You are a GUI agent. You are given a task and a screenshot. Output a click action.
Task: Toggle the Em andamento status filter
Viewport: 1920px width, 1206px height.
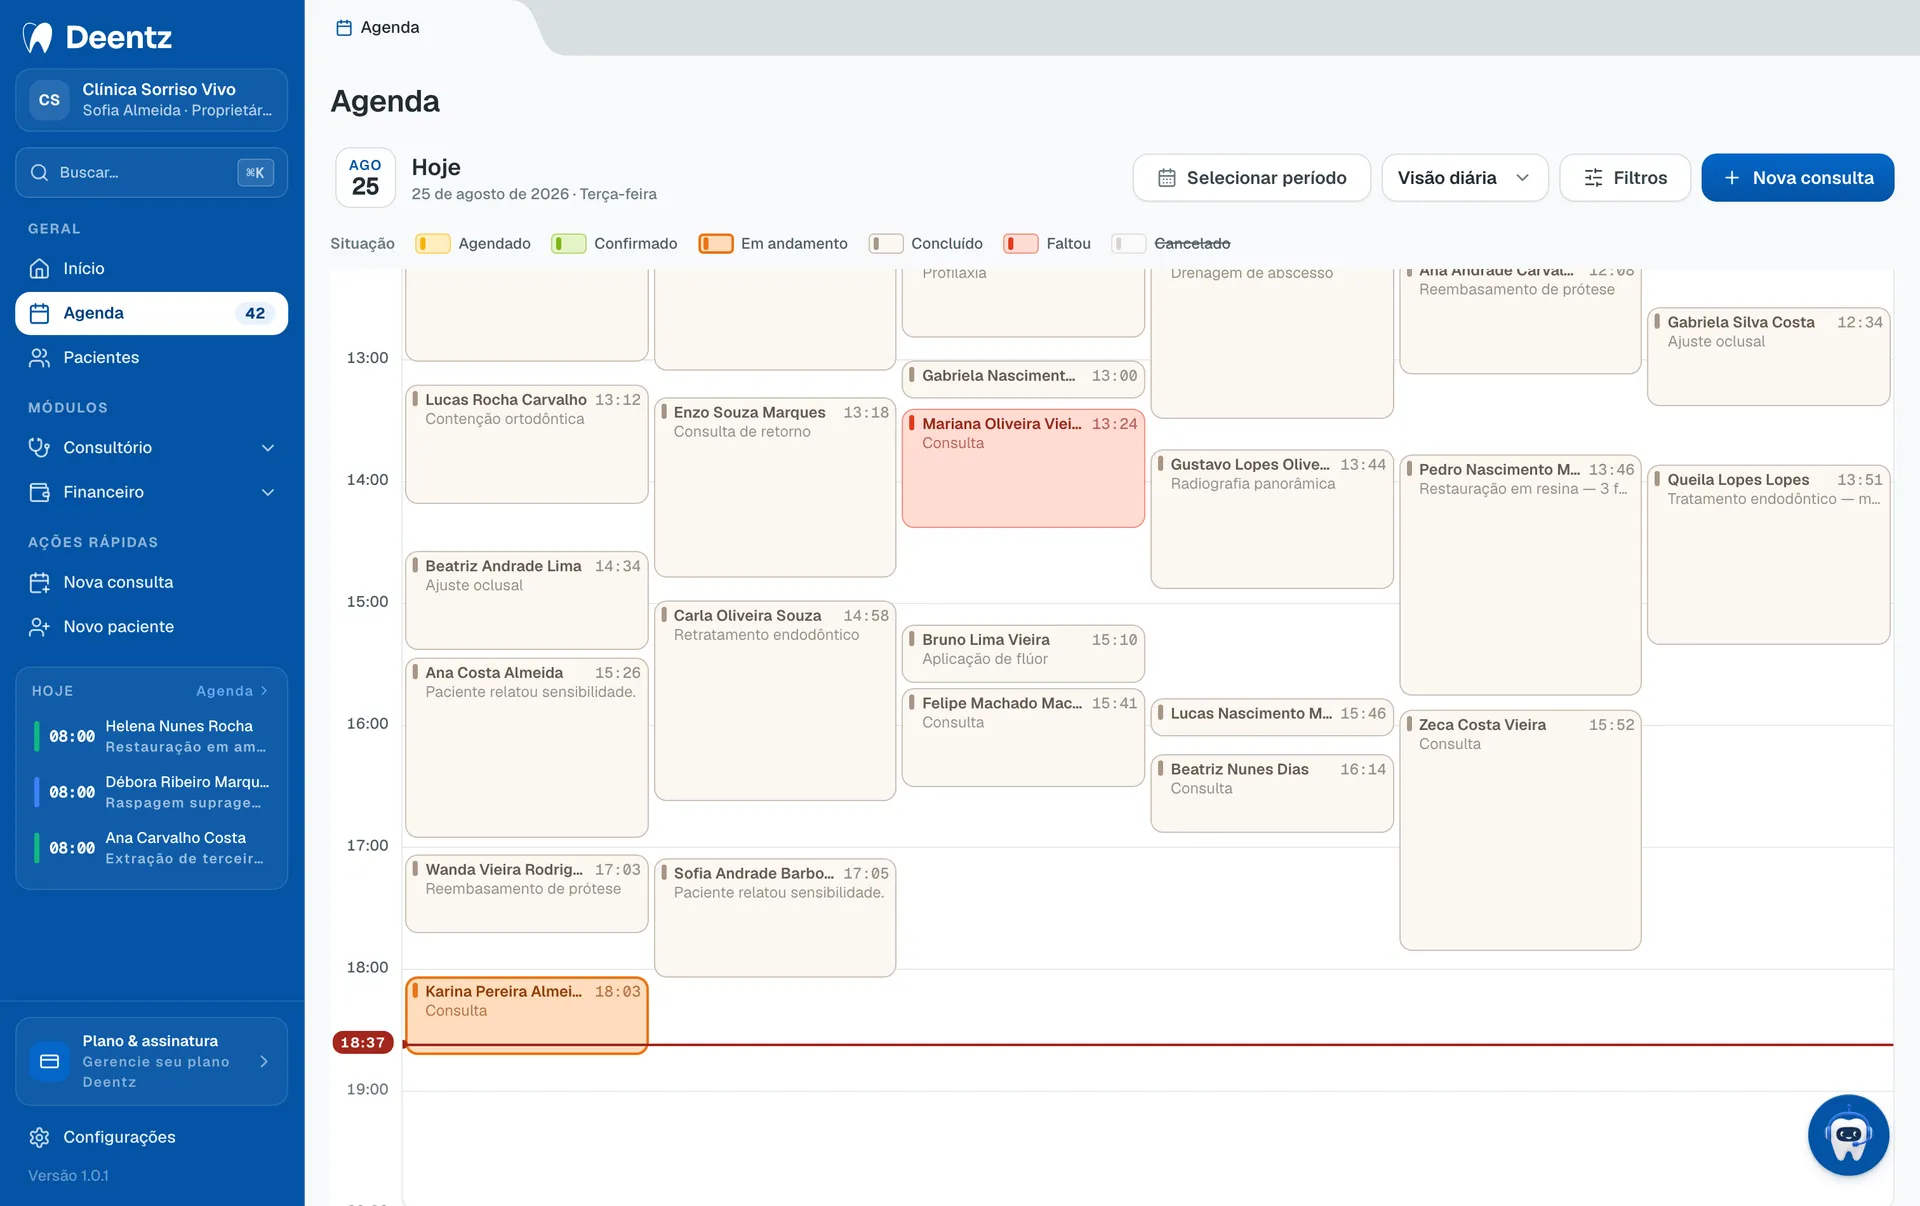(x=773, y=244)
